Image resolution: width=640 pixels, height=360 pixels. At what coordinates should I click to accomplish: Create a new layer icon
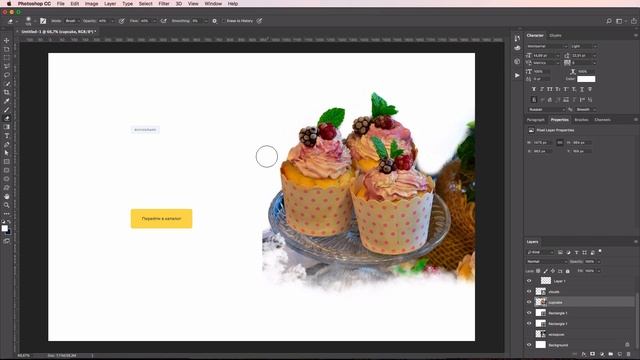pos(620,354)
